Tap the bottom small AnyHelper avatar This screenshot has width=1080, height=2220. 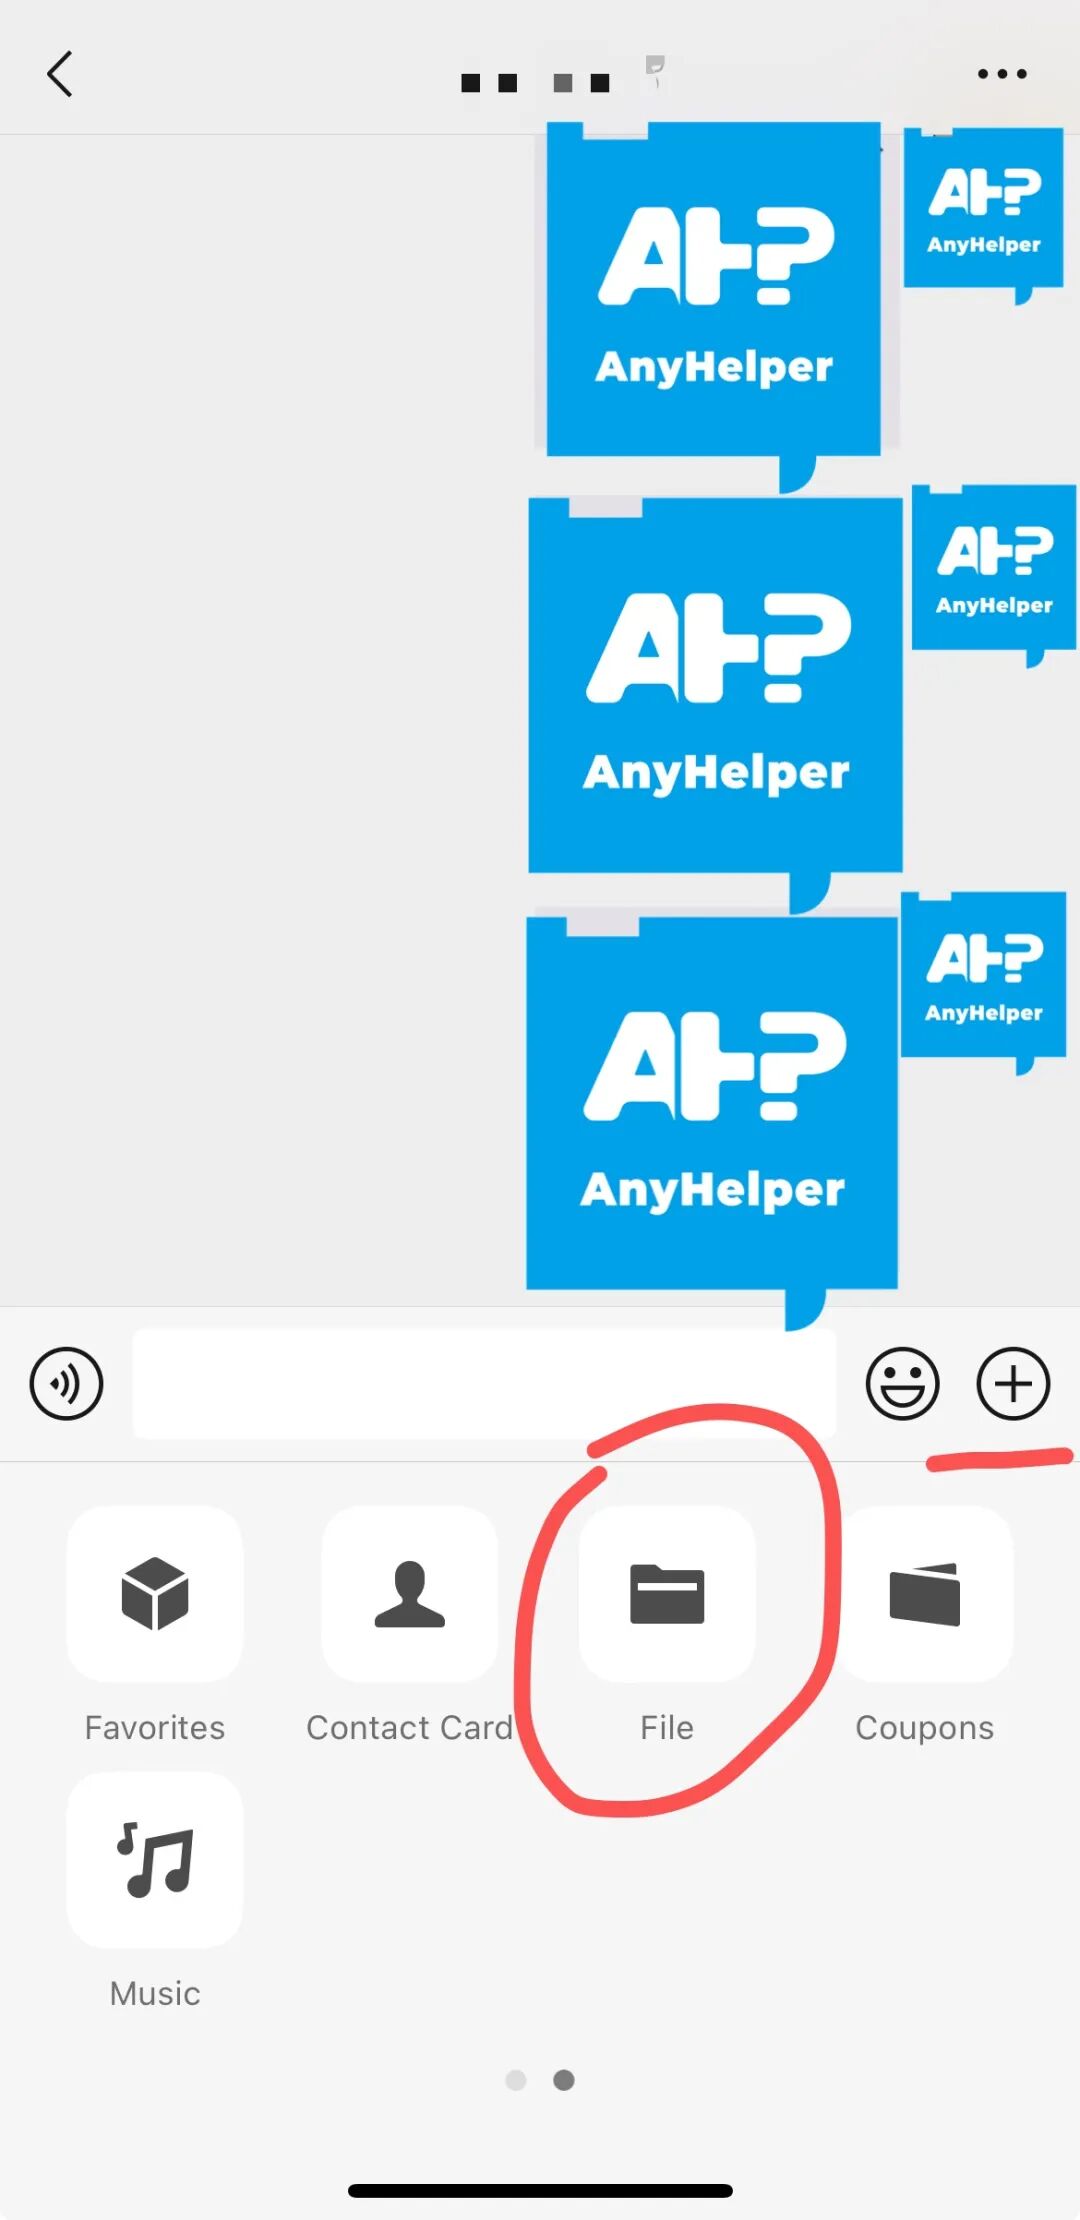(x=984, y=982)
